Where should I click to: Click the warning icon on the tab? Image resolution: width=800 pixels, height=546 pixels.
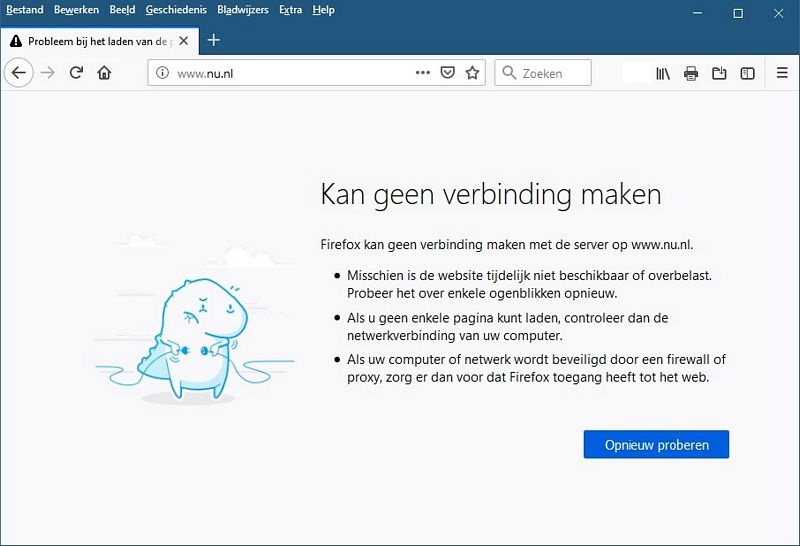[x=16, y=41]
